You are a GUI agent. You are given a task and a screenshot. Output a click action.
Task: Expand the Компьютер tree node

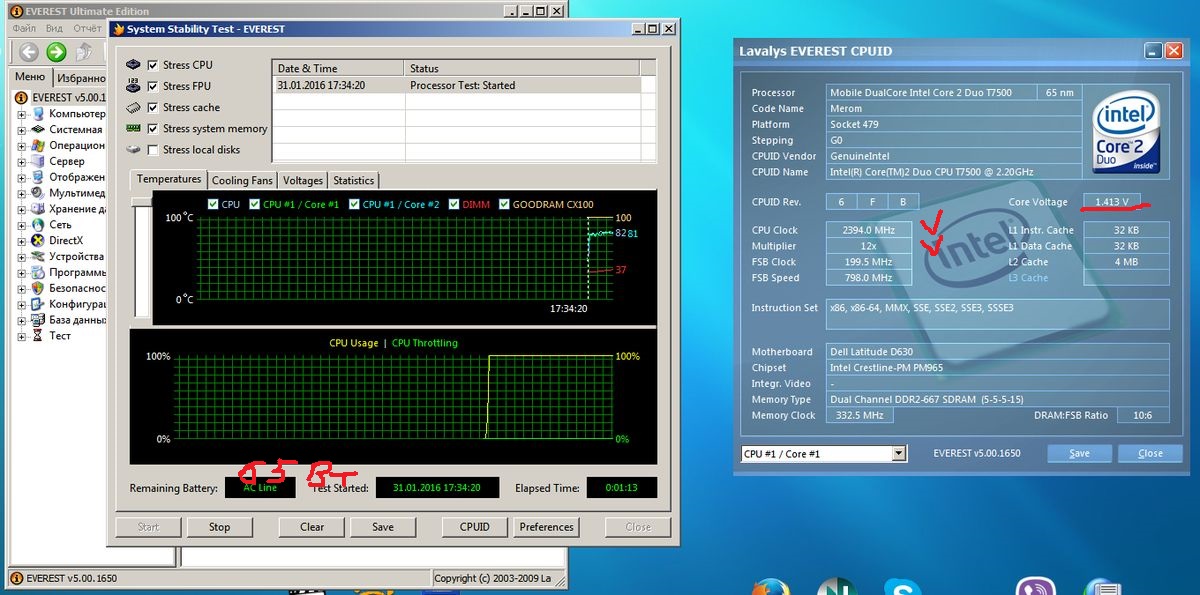(x=22, y=114)
